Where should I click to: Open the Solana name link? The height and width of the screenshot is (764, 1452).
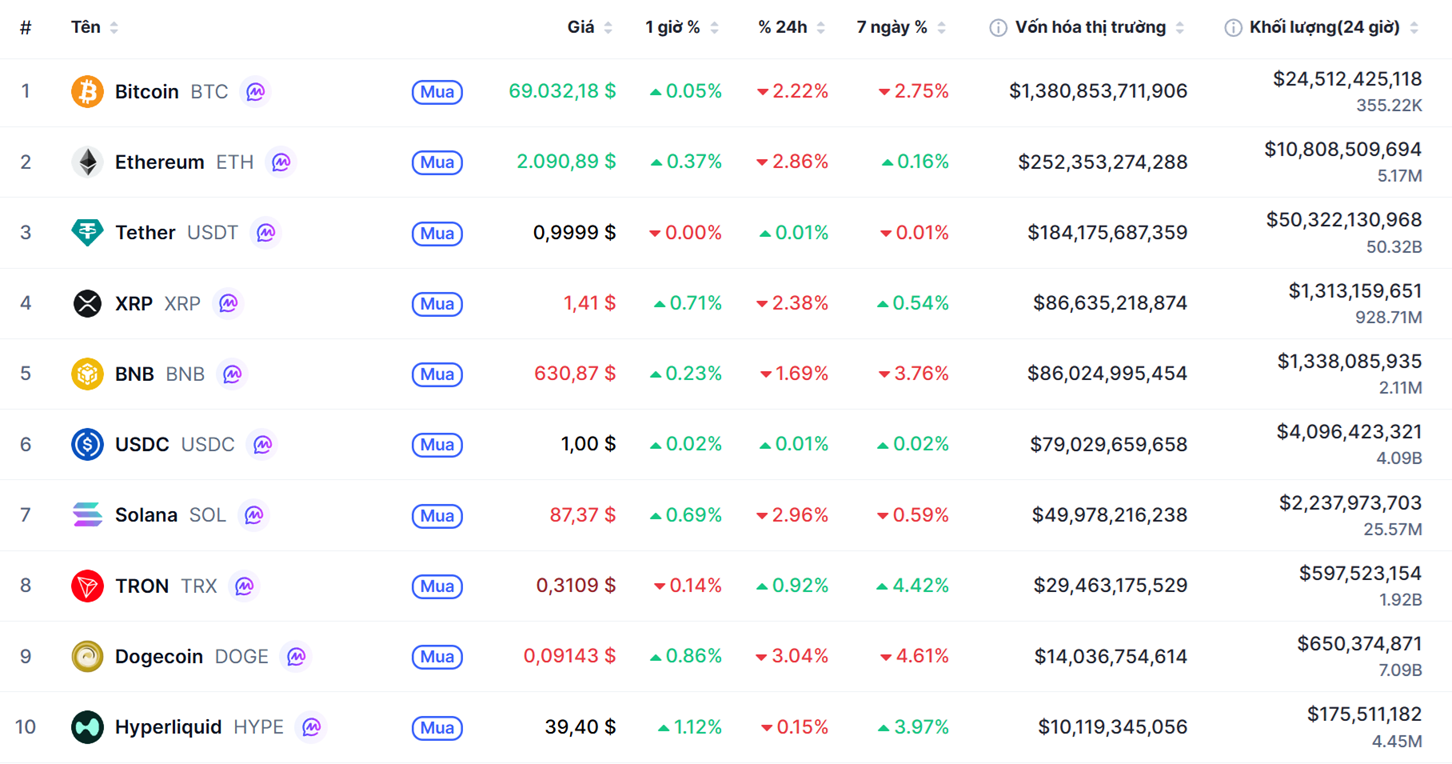point(146,515)
